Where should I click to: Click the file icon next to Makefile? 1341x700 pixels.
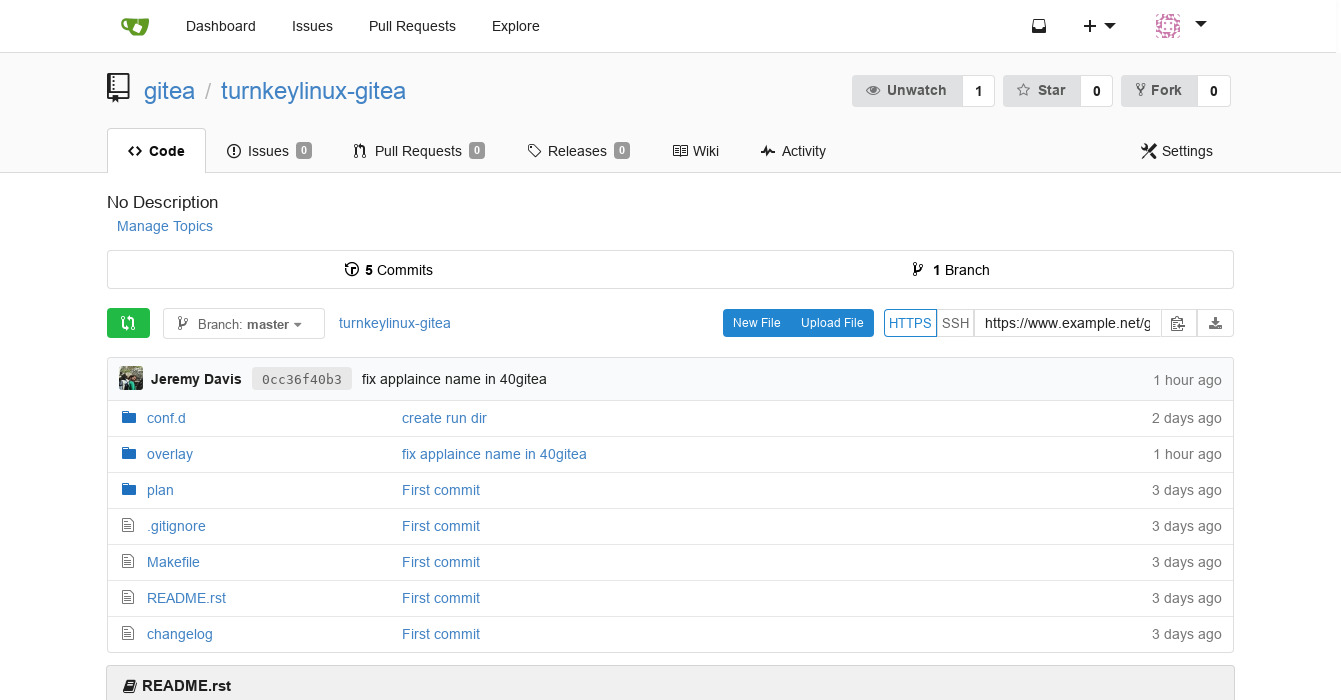[128, 562]
